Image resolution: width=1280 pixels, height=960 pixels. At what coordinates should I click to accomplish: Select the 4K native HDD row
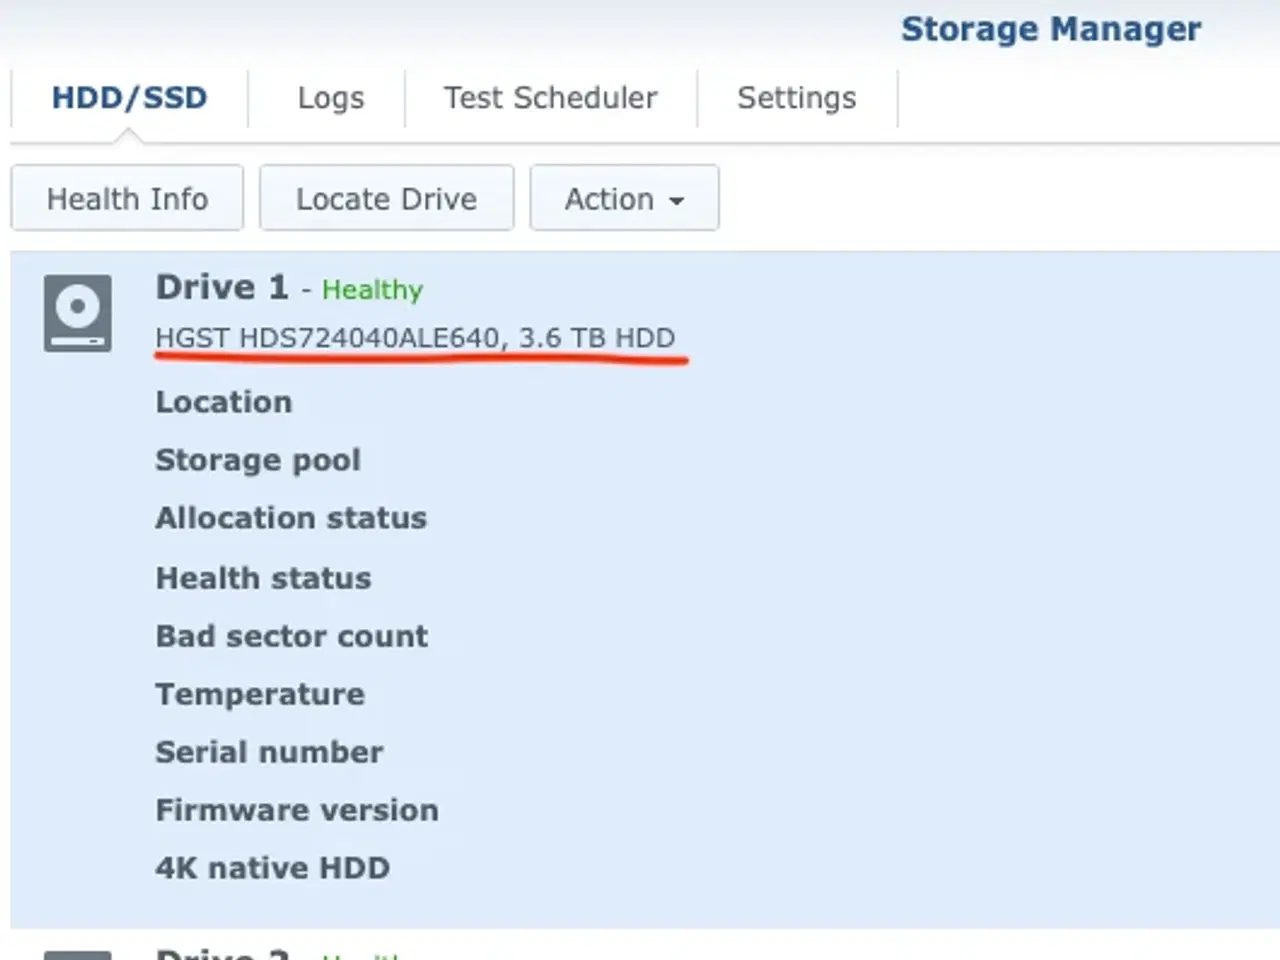point(272,868)
